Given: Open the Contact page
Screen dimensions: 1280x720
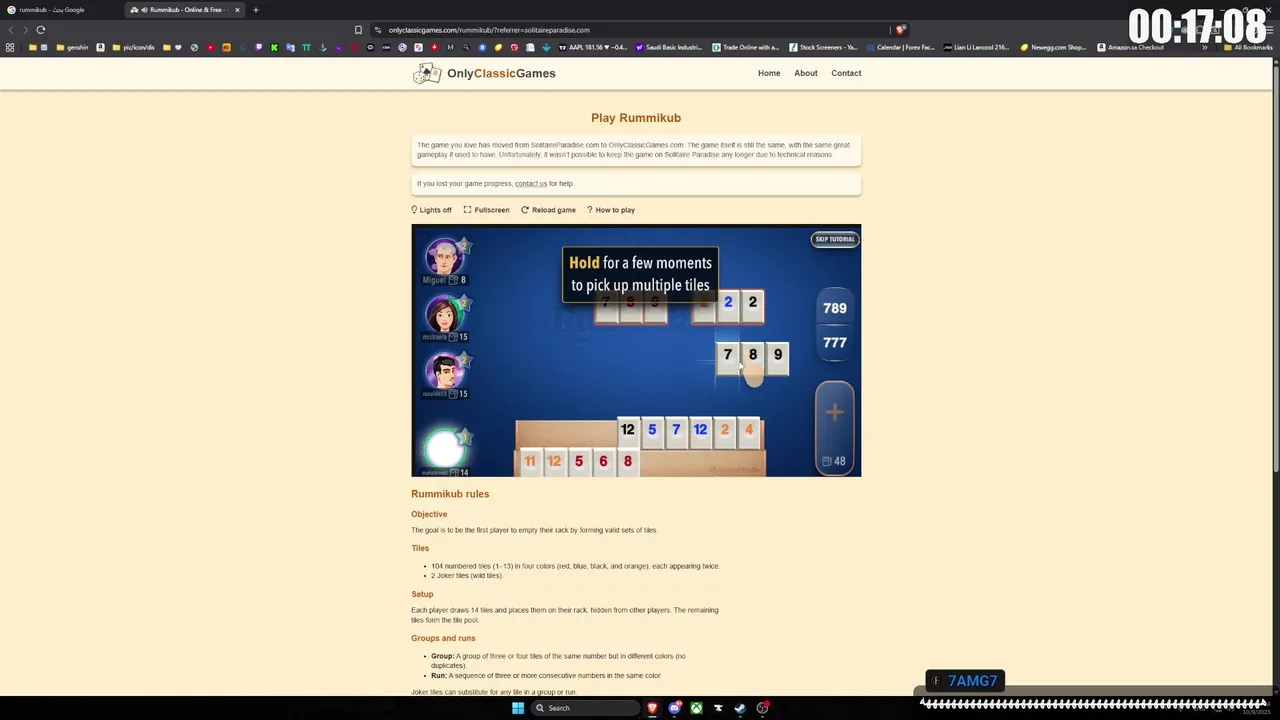Looking at the screenshot, I should click(x=846, y=73).
